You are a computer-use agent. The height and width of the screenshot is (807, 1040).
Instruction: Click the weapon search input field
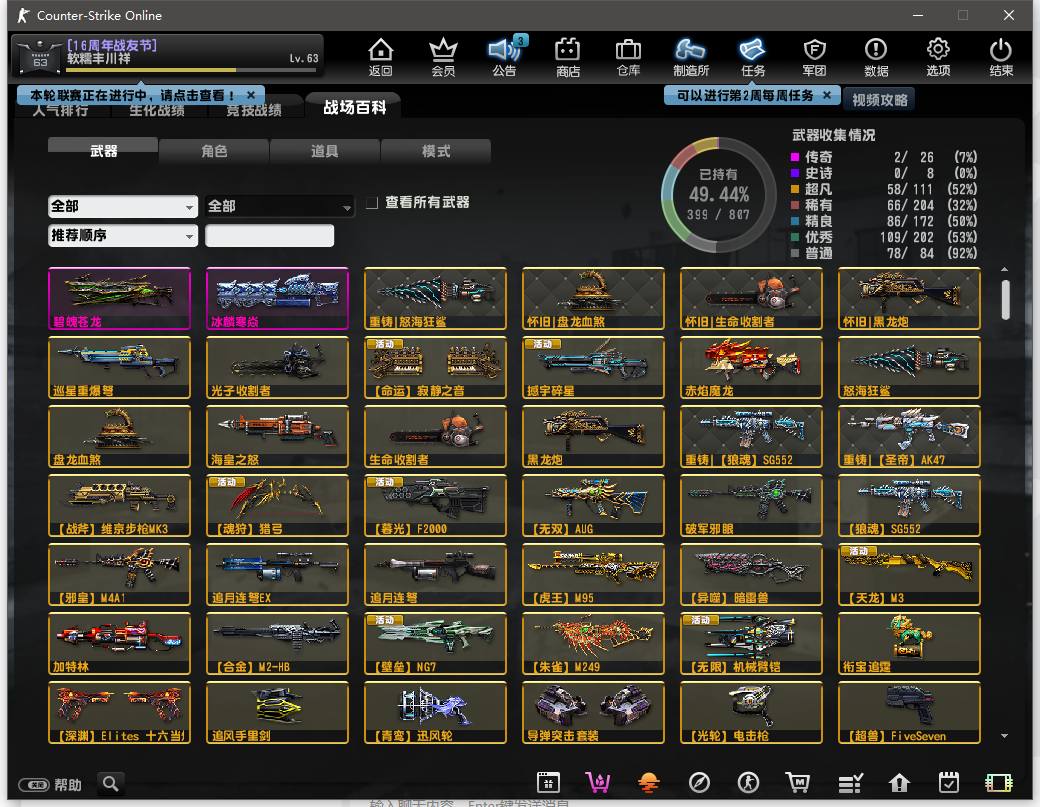click(x=269, y=235)
